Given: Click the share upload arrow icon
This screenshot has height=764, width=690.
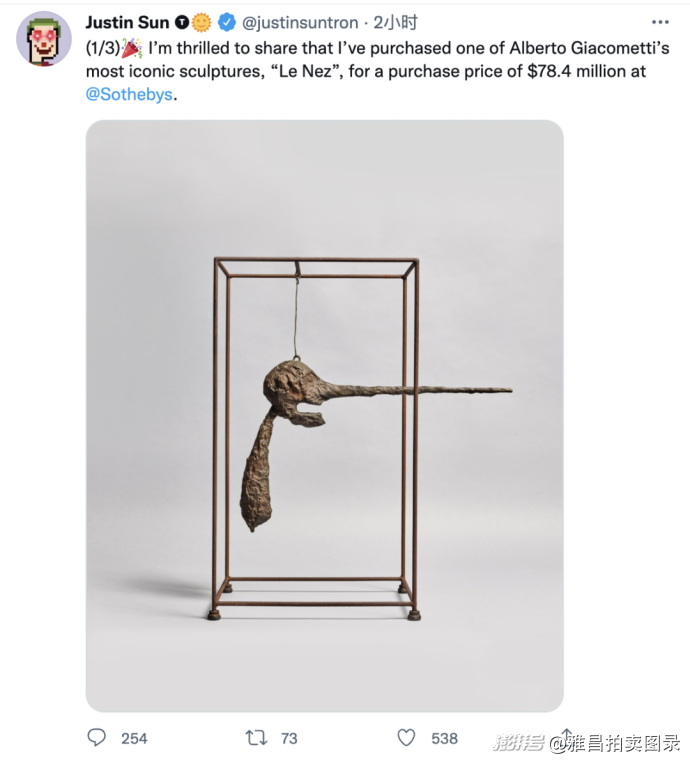Looking at the screenshot, I should point(566,737).
